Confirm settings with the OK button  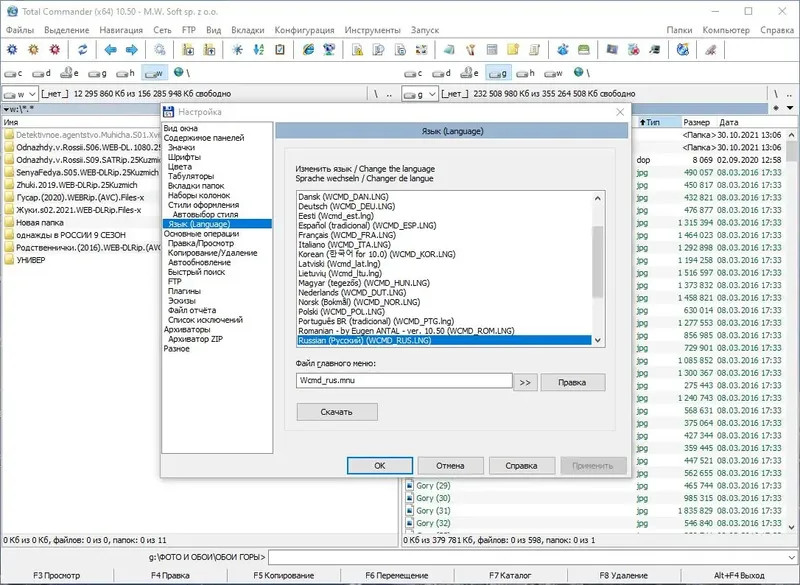click(381, 464)
